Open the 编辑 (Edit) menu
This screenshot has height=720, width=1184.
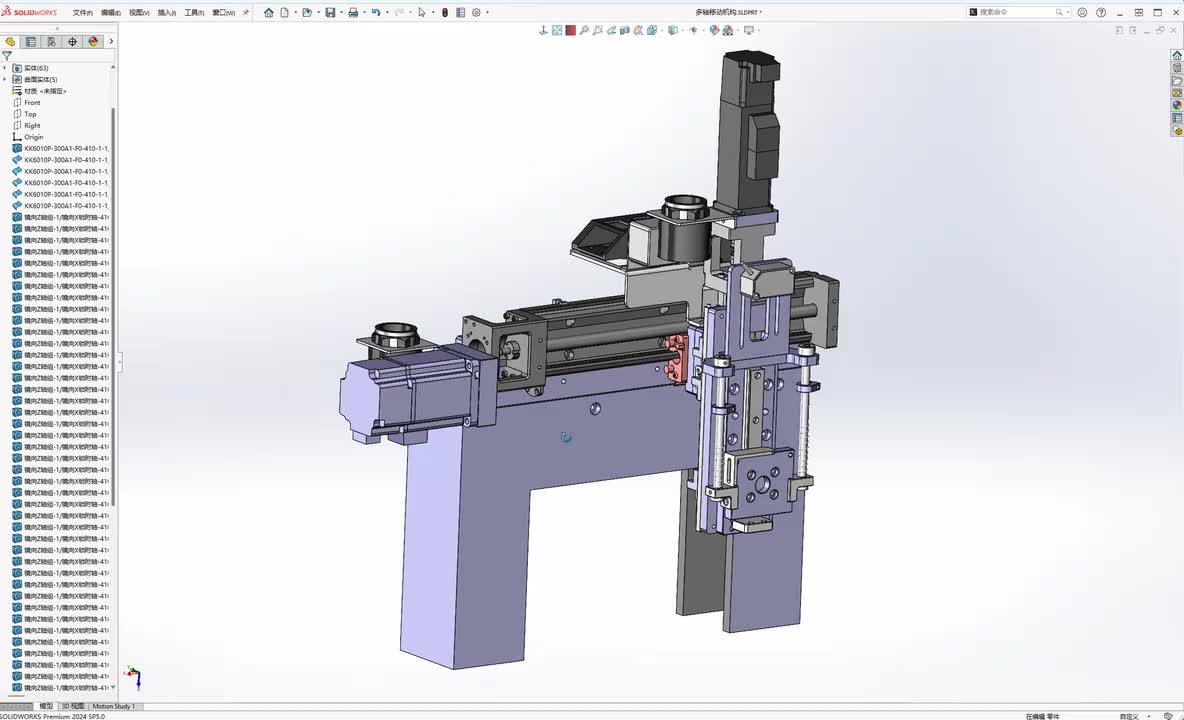pos(110,13)
